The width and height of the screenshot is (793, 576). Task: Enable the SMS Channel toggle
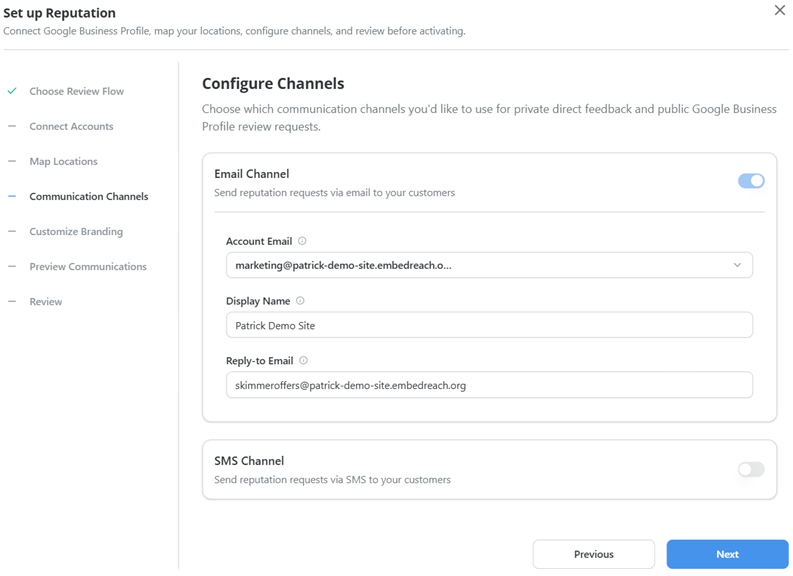(x=751, y=469)
